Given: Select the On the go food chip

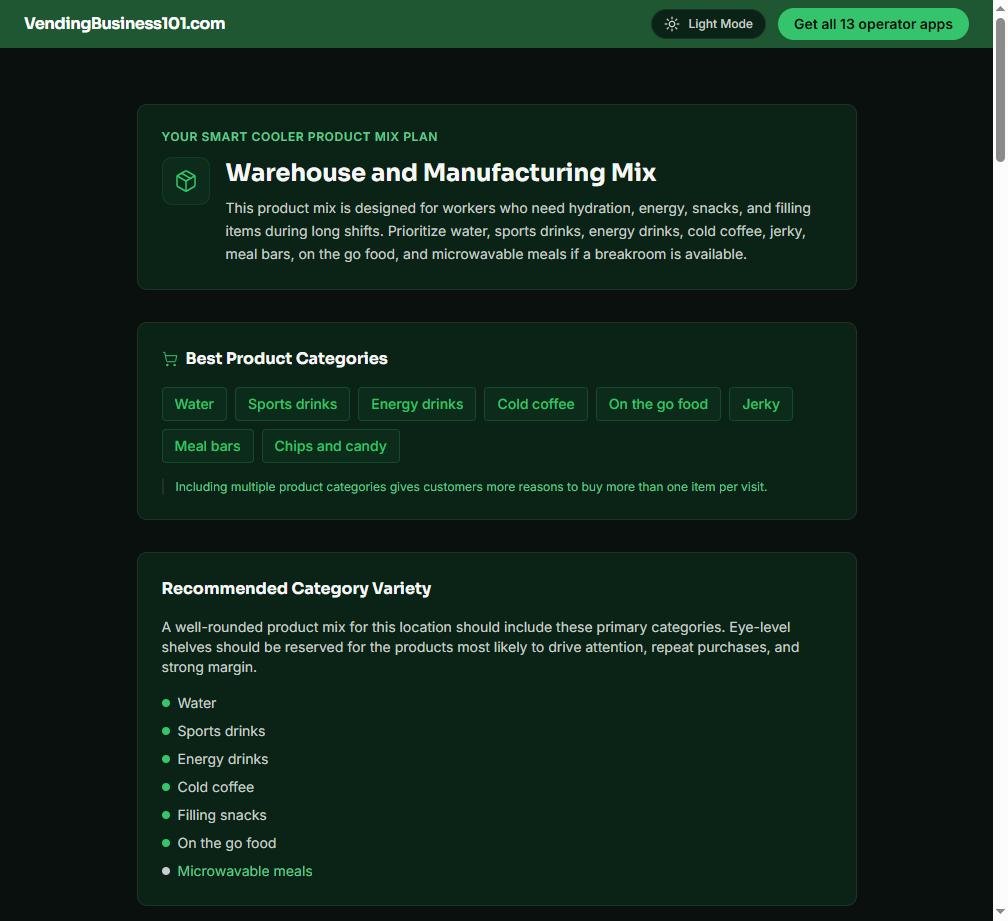Looking at the screenshot, I should coord(658,404).
